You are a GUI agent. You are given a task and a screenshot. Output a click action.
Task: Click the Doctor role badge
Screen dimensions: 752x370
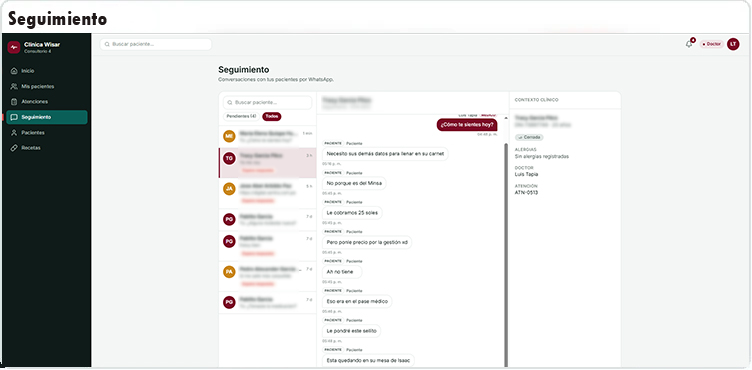pyautogui.click(x=712, y=44)
